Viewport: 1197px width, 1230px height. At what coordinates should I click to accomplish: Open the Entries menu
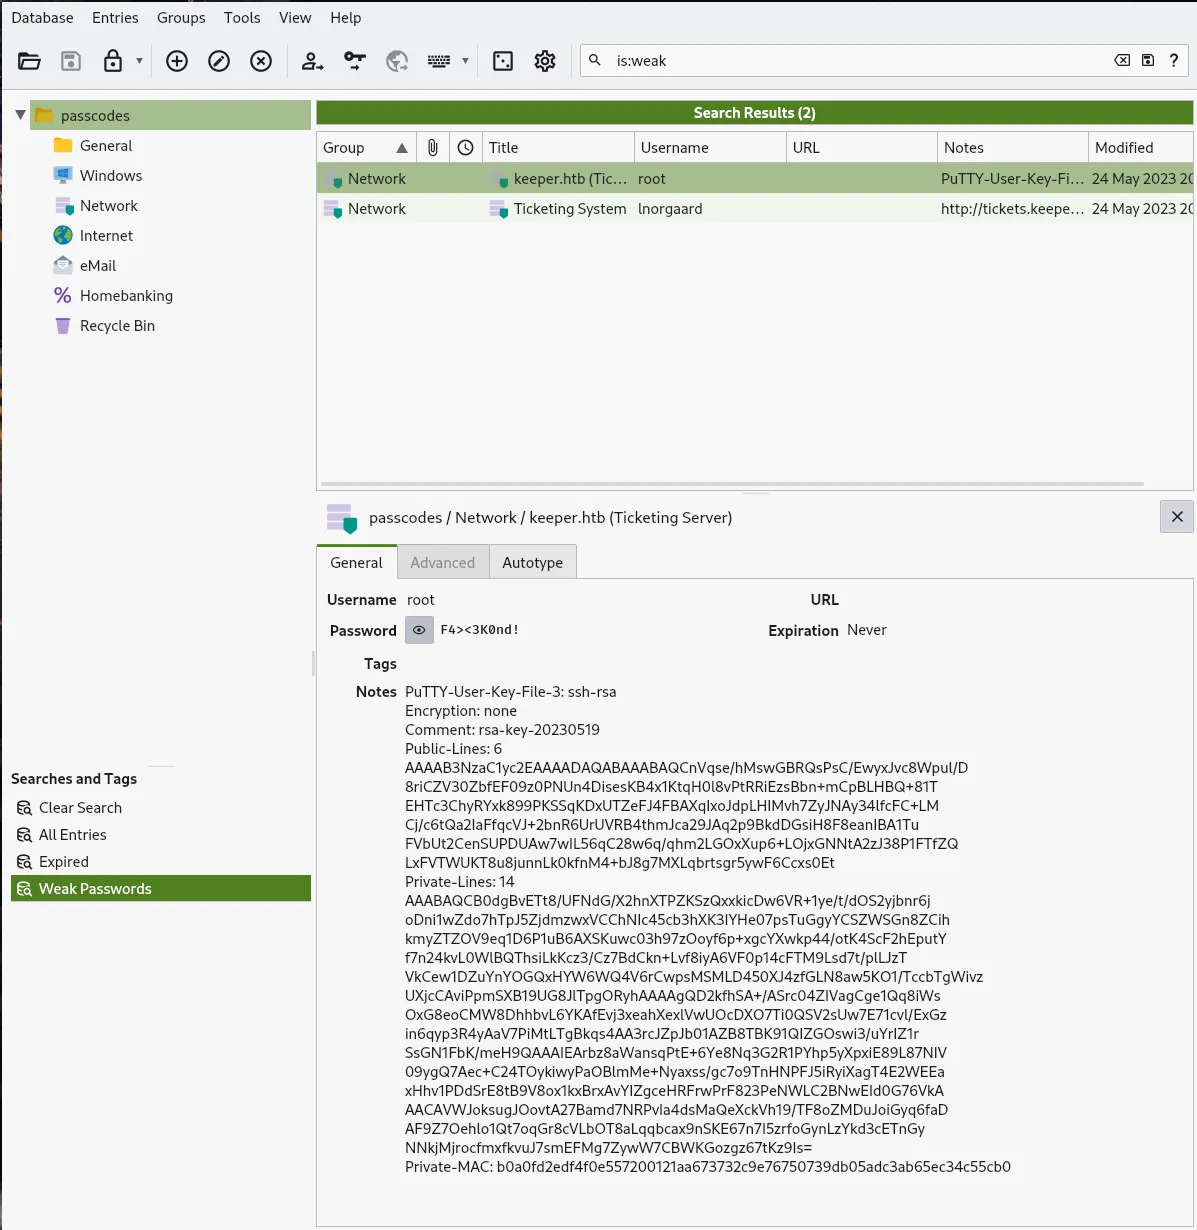tap(115, 18)
